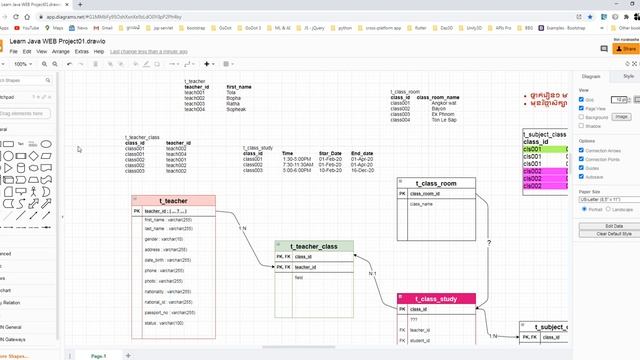The width and height of the screenshot is (640, 360).
Task: Select the parallelogram shape in General palette
Action: pyautogui.click(x=46, y=156)
